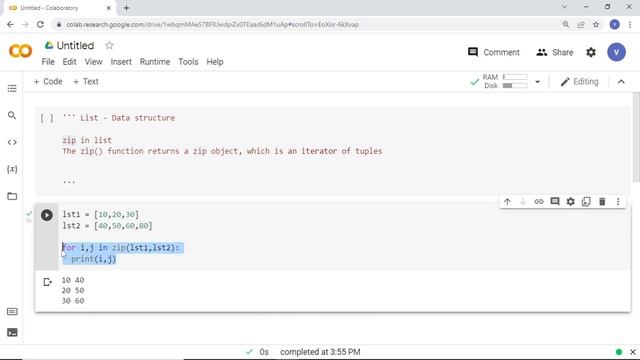Viewport: 640px width, 360px height.
Task: Bookmark this tab star
Action: click(596, 24)
